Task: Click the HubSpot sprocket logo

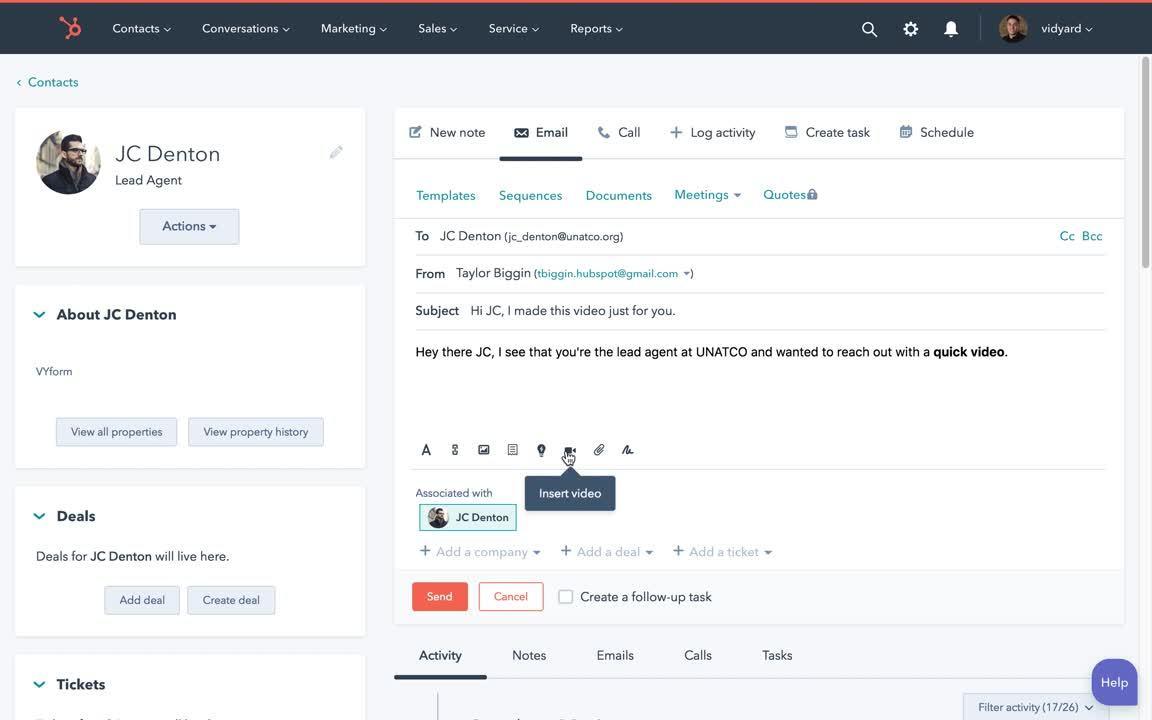Action: [x=70, y=28]
